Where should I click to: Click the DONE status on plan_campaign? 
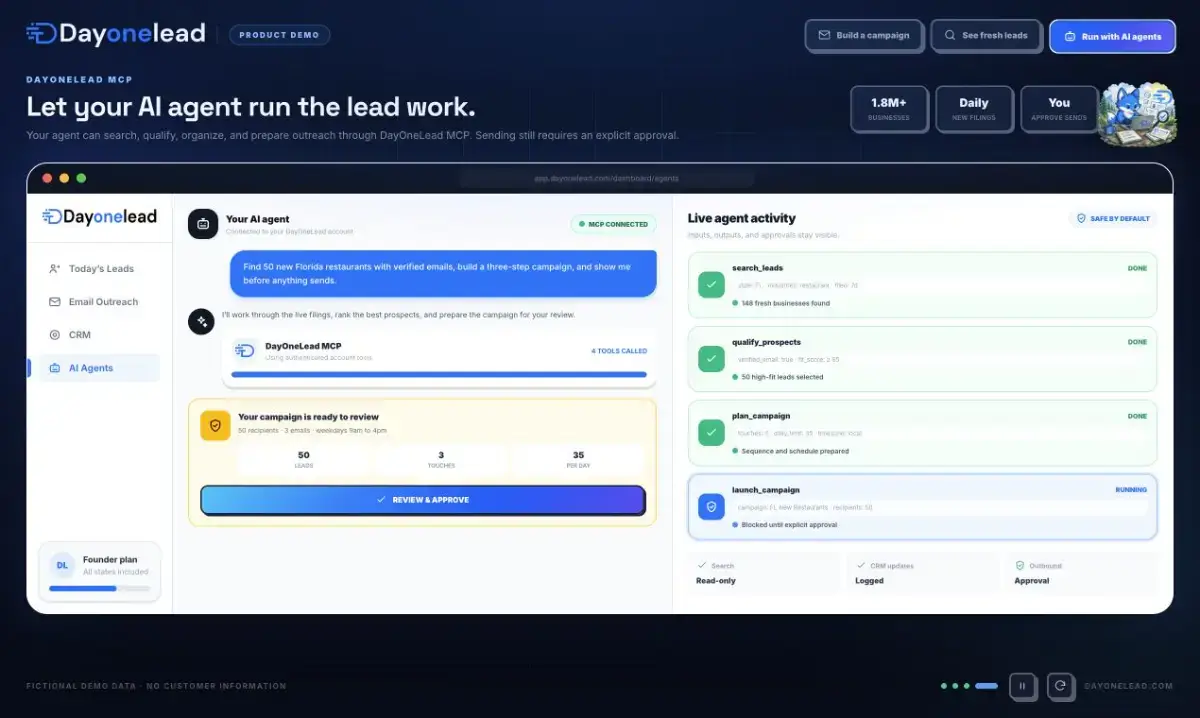click(x=1137, y=416)
